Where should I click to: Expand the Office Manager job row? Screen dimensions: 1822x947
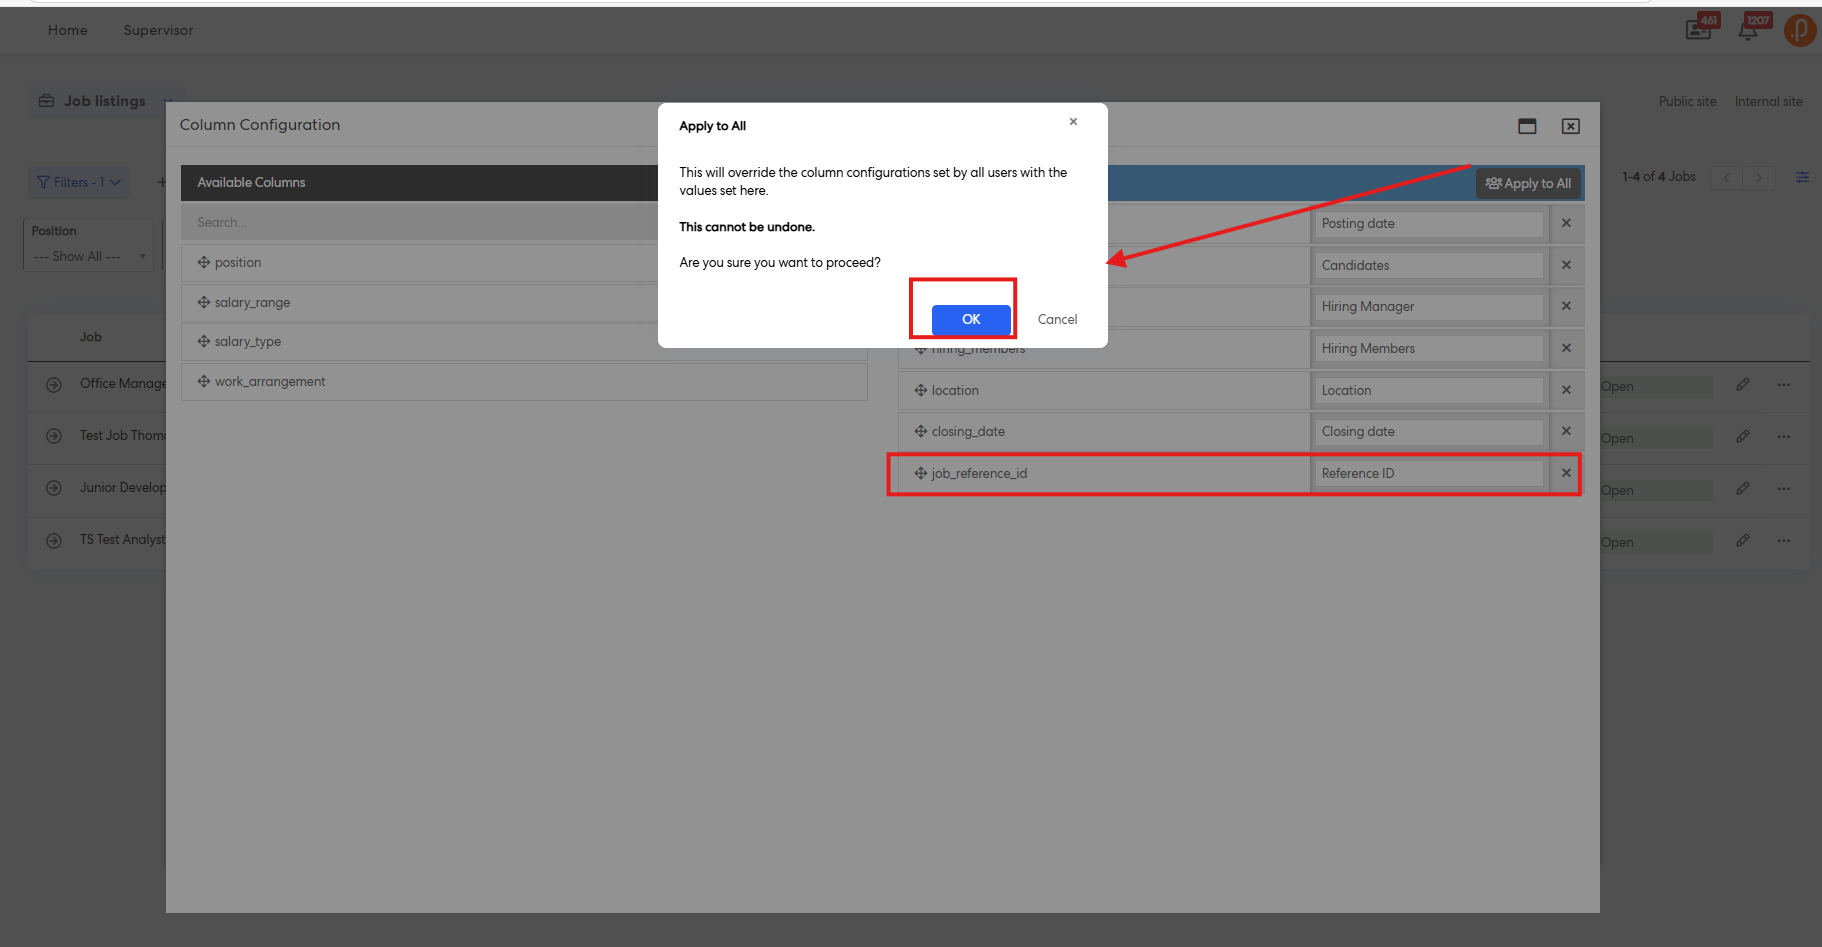point(54,385)
